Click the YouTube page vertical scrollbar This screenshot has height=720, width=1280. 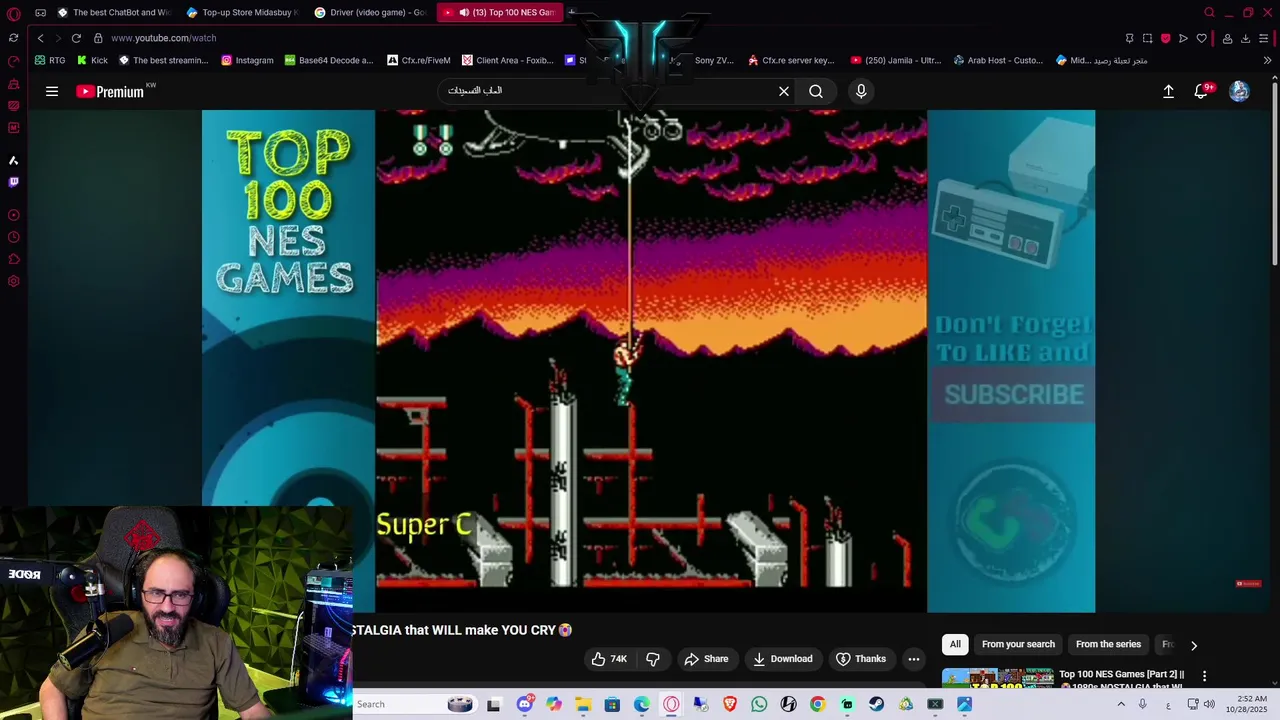(x=1274, y=175)
